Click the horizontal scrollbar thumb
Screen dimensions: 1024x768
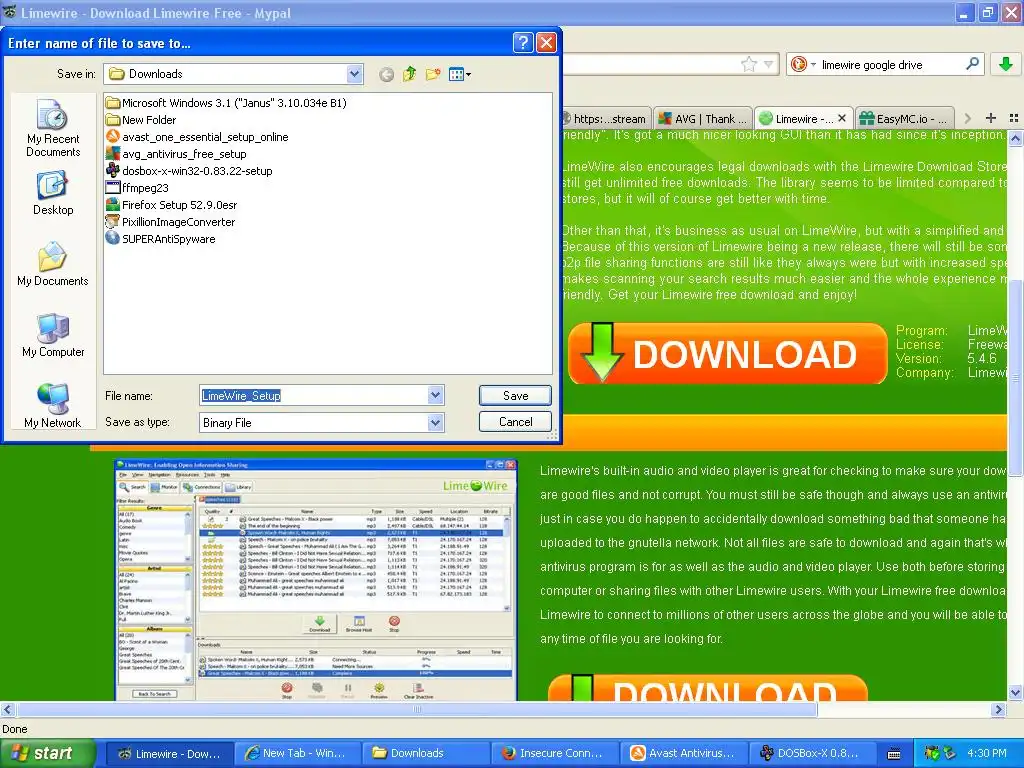pyautogui.click(x=416, y=709)
